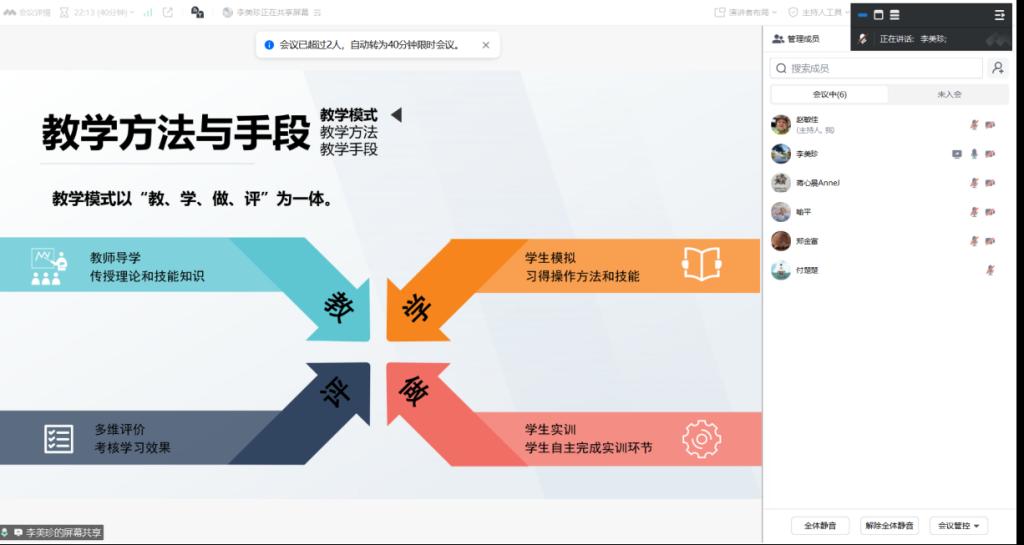This screenshot has height=545, width=1024.
Task: Click the 解除全体静音 button
Action: tap(889, 525)
